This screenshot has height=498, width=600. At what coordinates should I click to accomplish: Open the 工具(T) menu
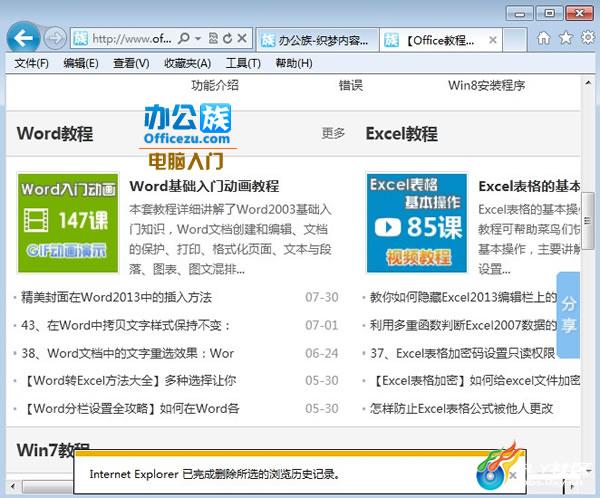243,63
